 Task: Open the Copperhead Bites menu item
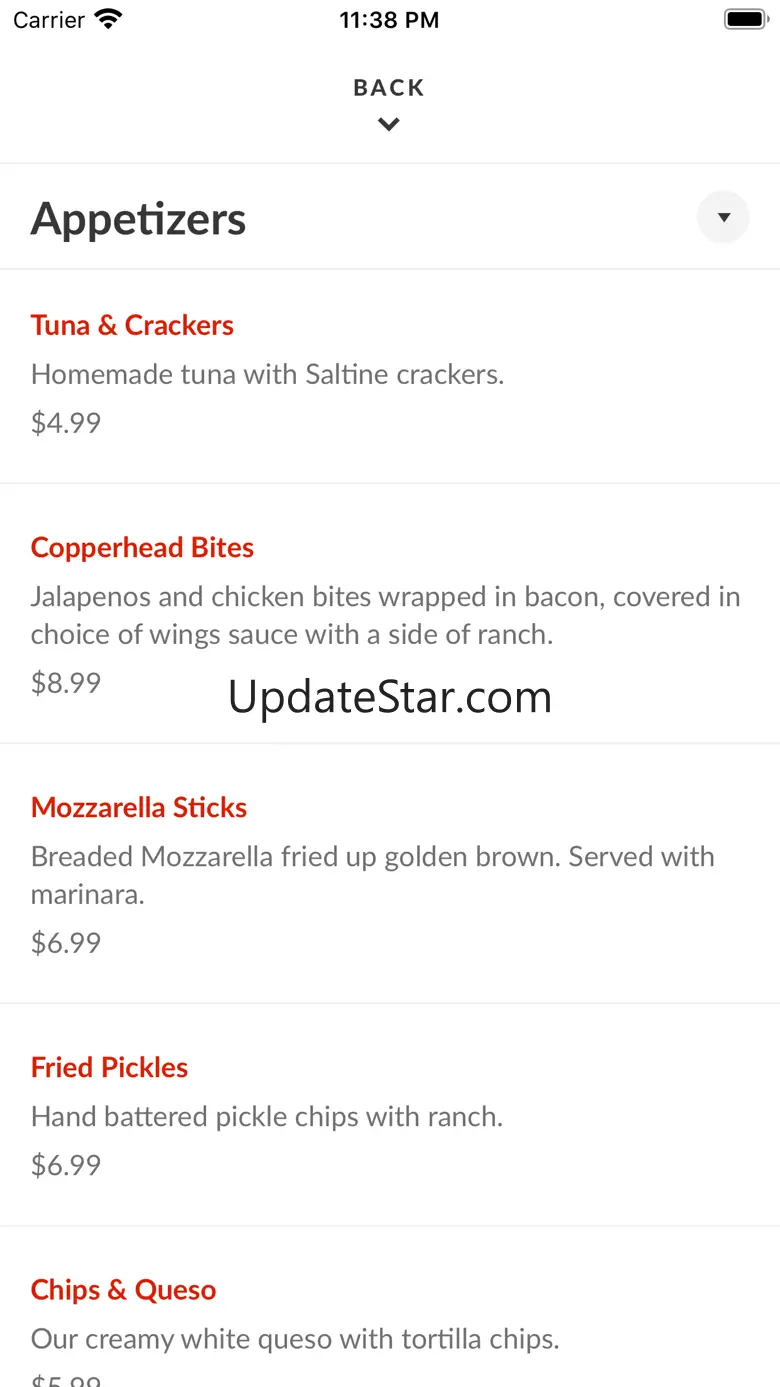click(x=142, y=547)
